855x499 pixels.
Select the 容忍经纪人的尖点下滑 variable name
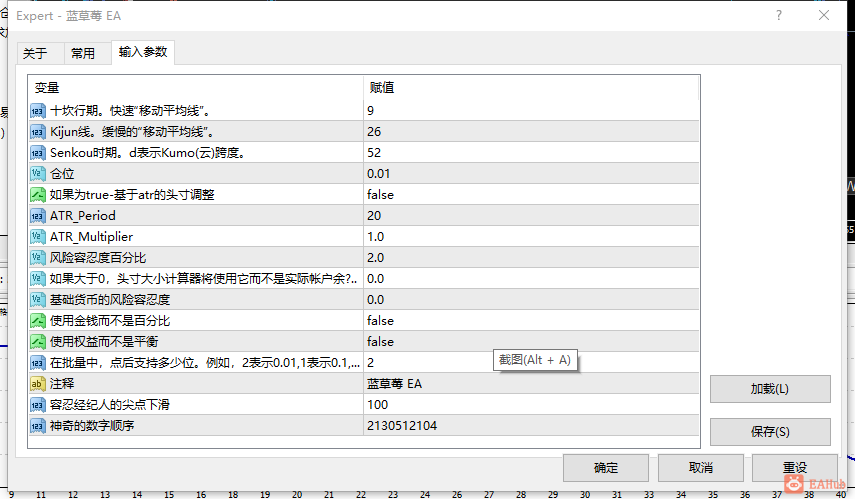click(110, 405)
